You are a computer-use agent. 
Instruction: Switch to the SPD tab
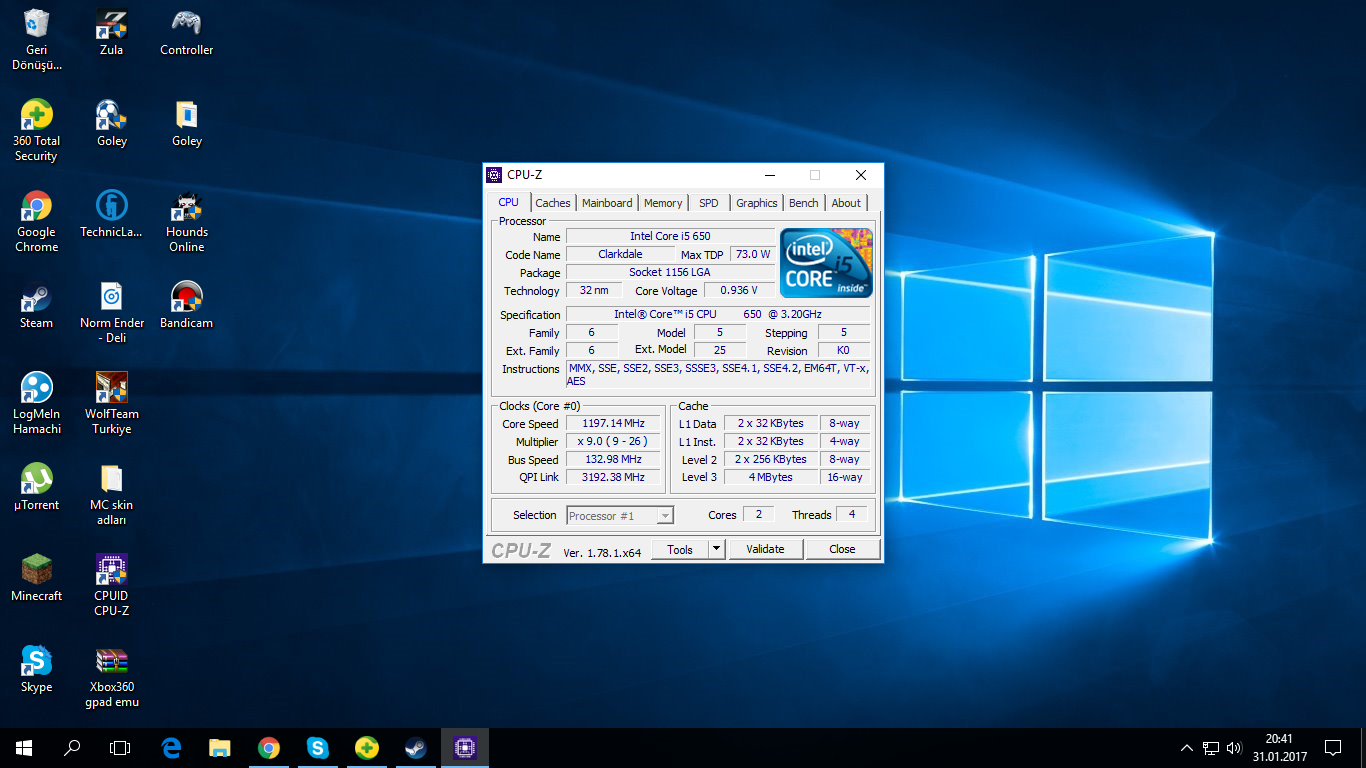click(709, 202)
